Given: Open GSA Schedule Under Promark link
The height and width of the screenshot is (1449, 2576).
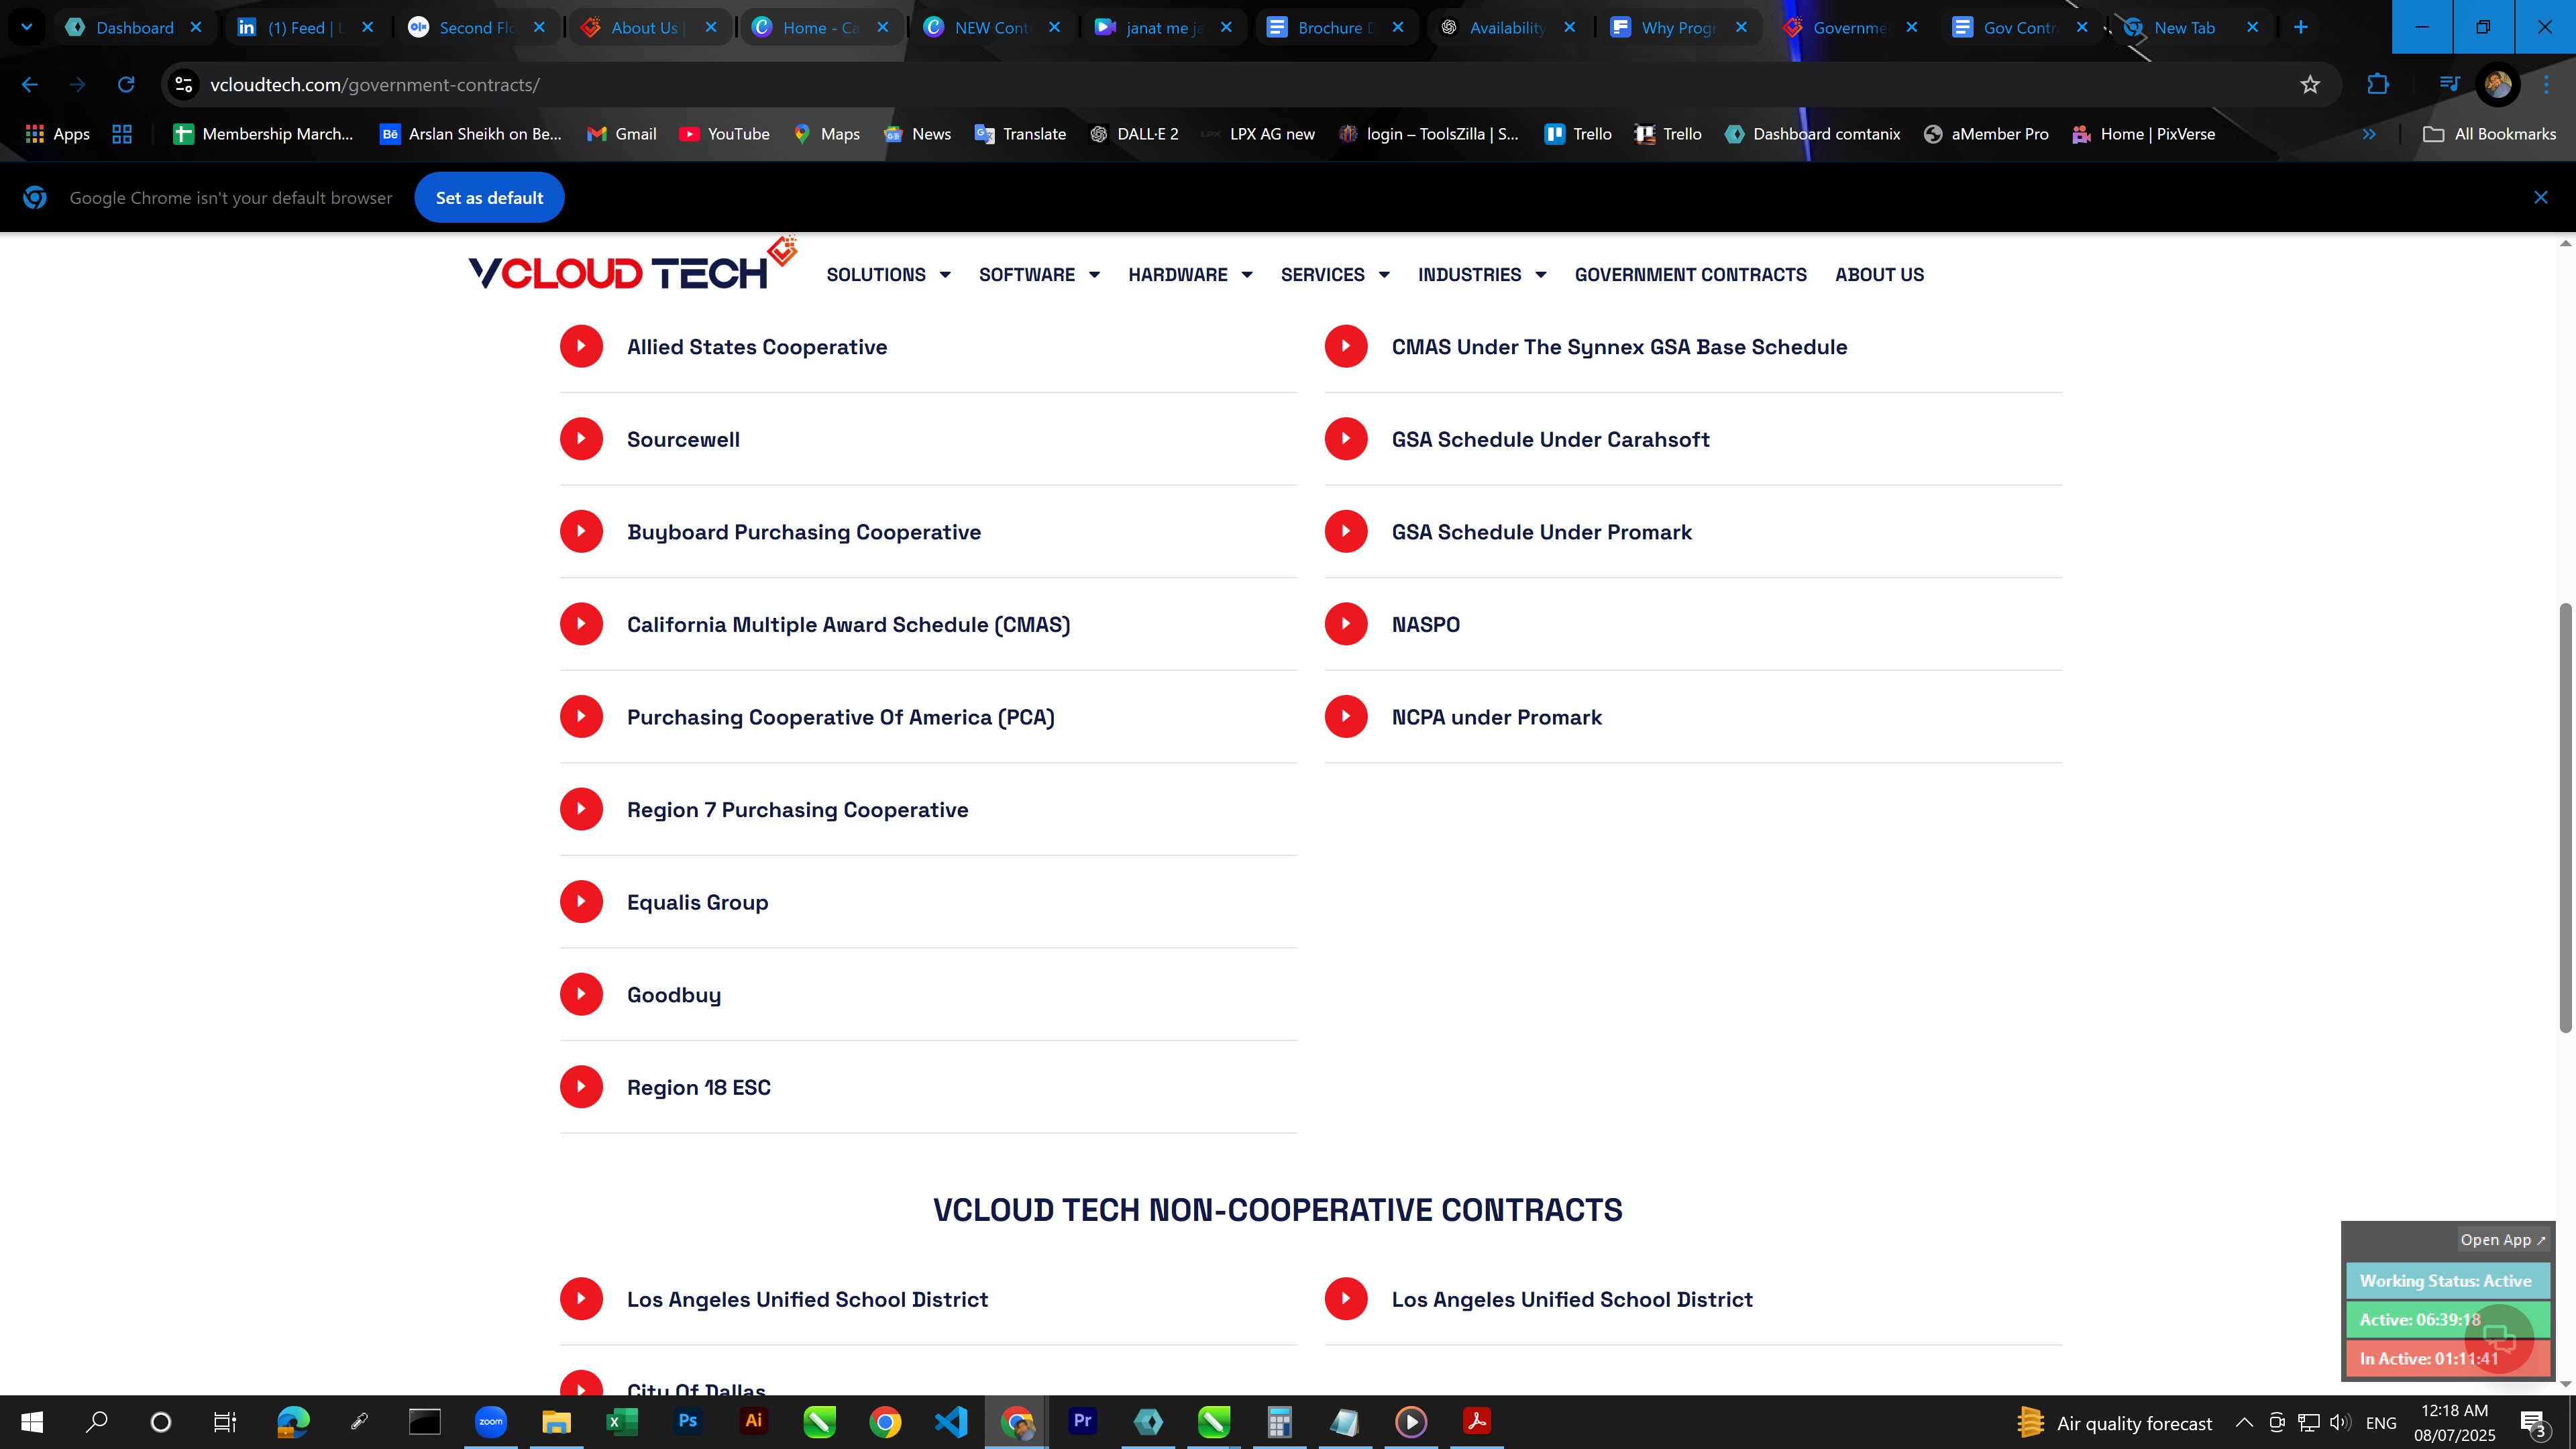Looking at the screenshot, I should (1541, 532).
